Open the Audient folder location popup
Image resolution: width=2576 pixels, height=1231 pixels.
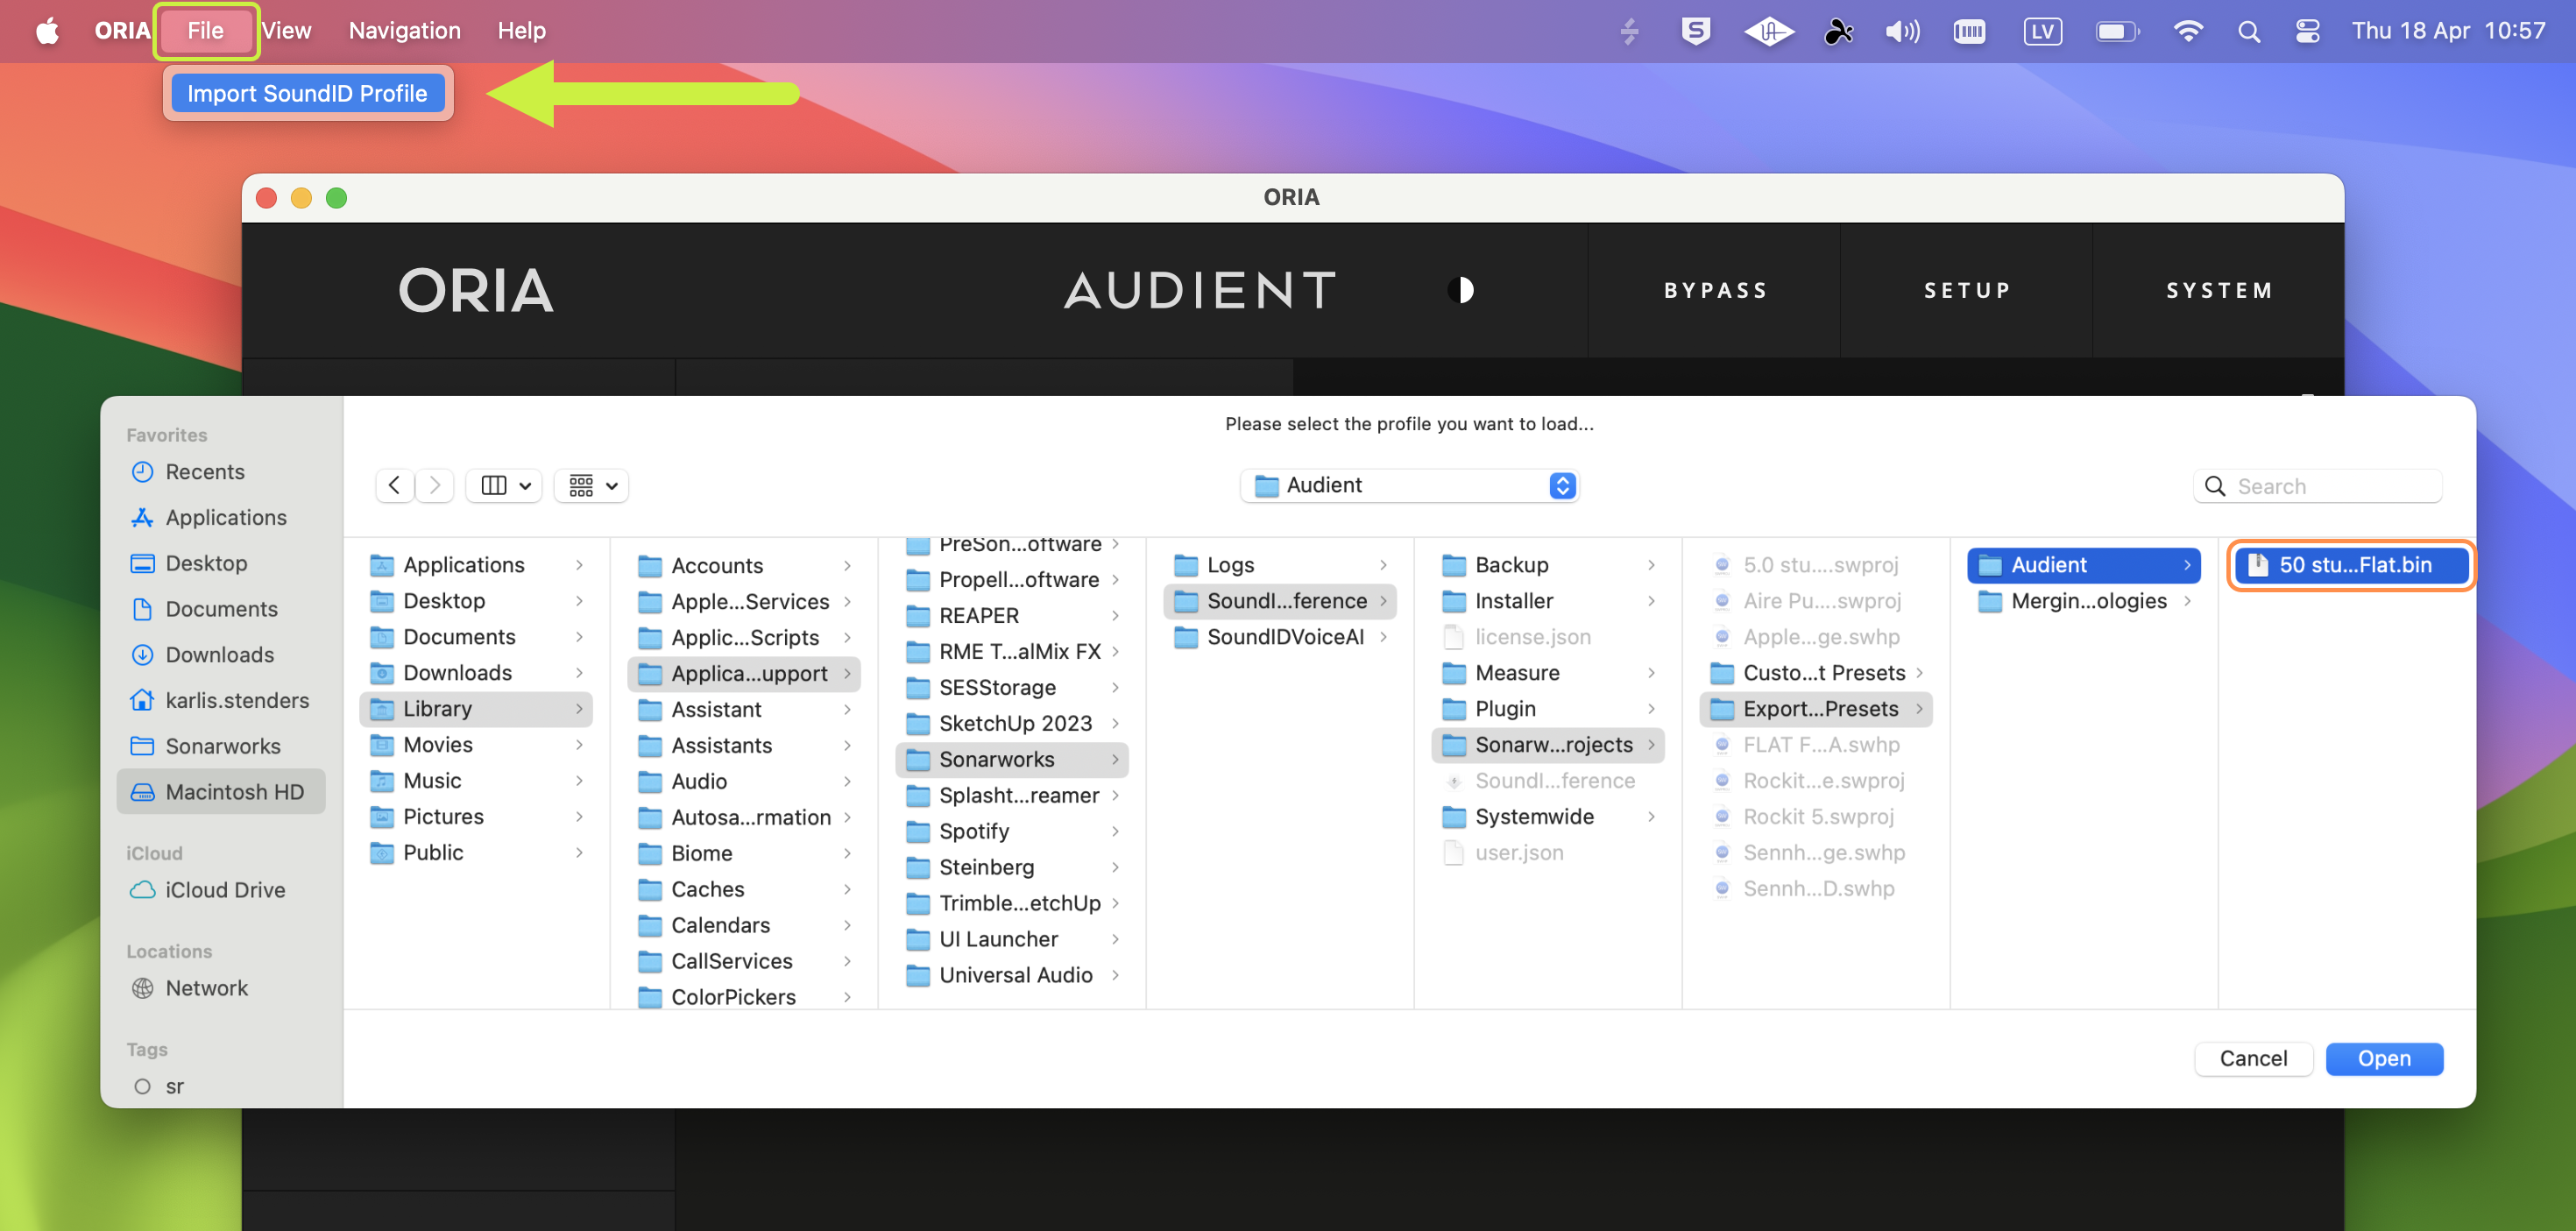[x=1409, y=485]
